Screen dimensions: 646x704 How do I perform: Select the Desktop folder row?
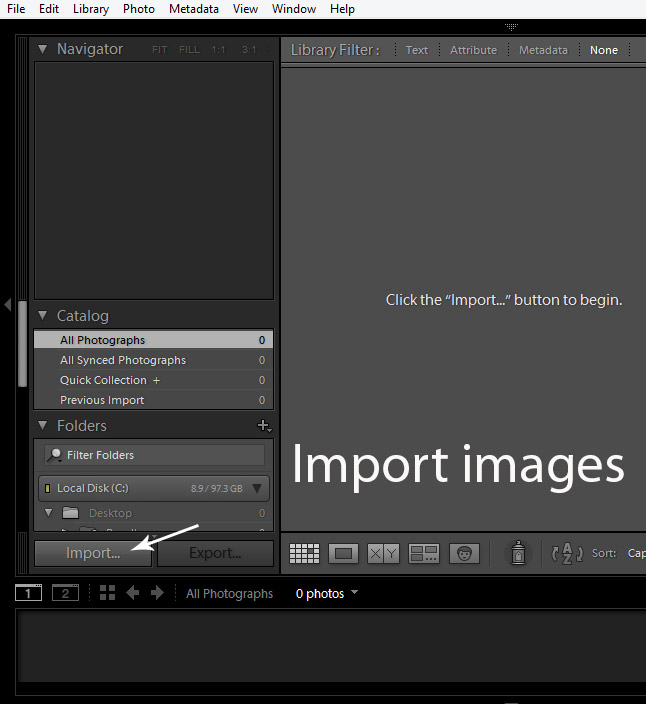tap(154, 513)
